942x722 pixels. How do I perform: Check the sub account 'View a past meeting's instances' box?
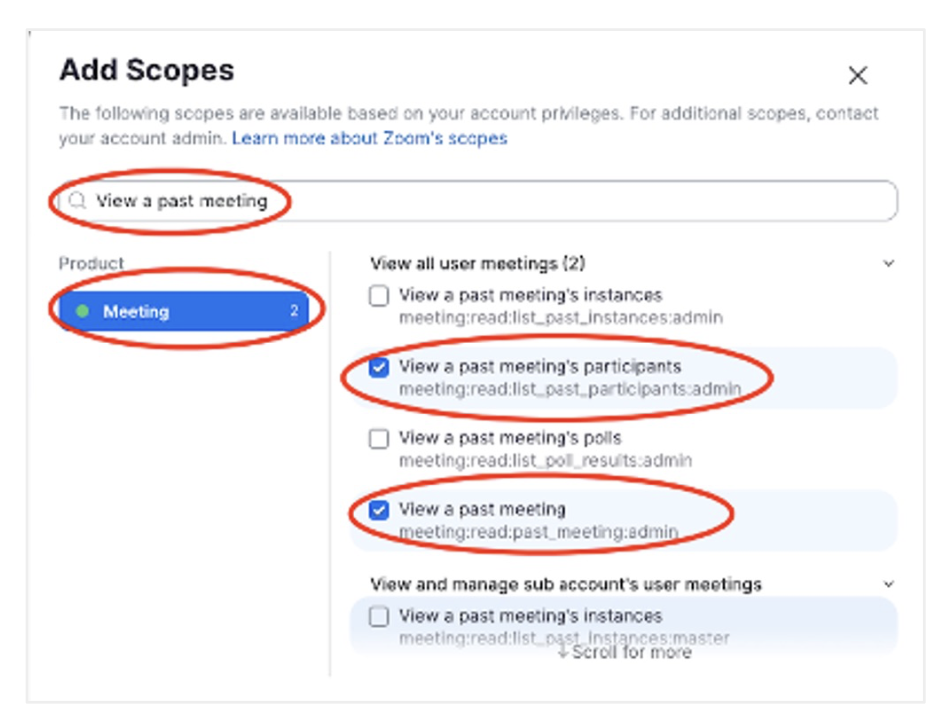click(x=379, y=617)
